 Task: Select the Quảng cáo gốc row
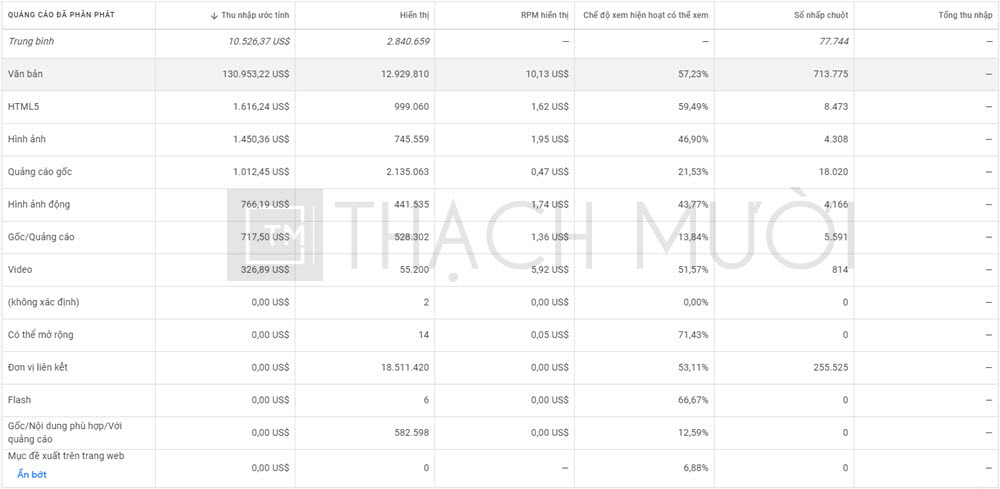(x=500, y=172)
